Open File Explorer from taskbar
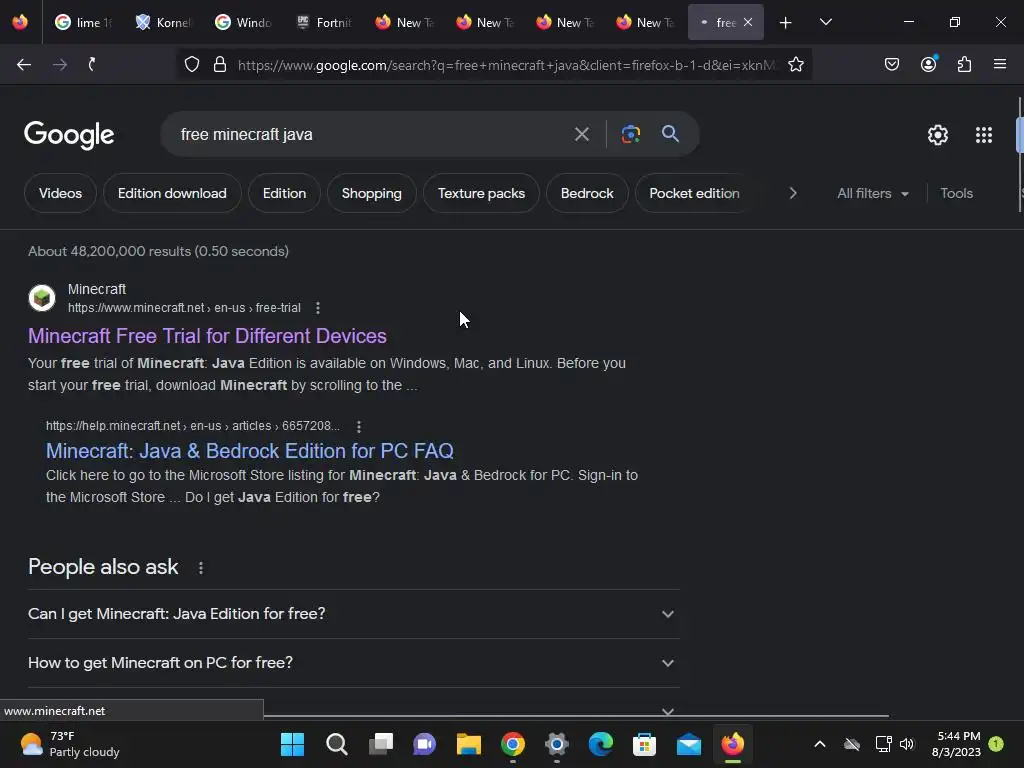Image resolution: width=1024 pixels, height=768 pixels. (469, 744)
